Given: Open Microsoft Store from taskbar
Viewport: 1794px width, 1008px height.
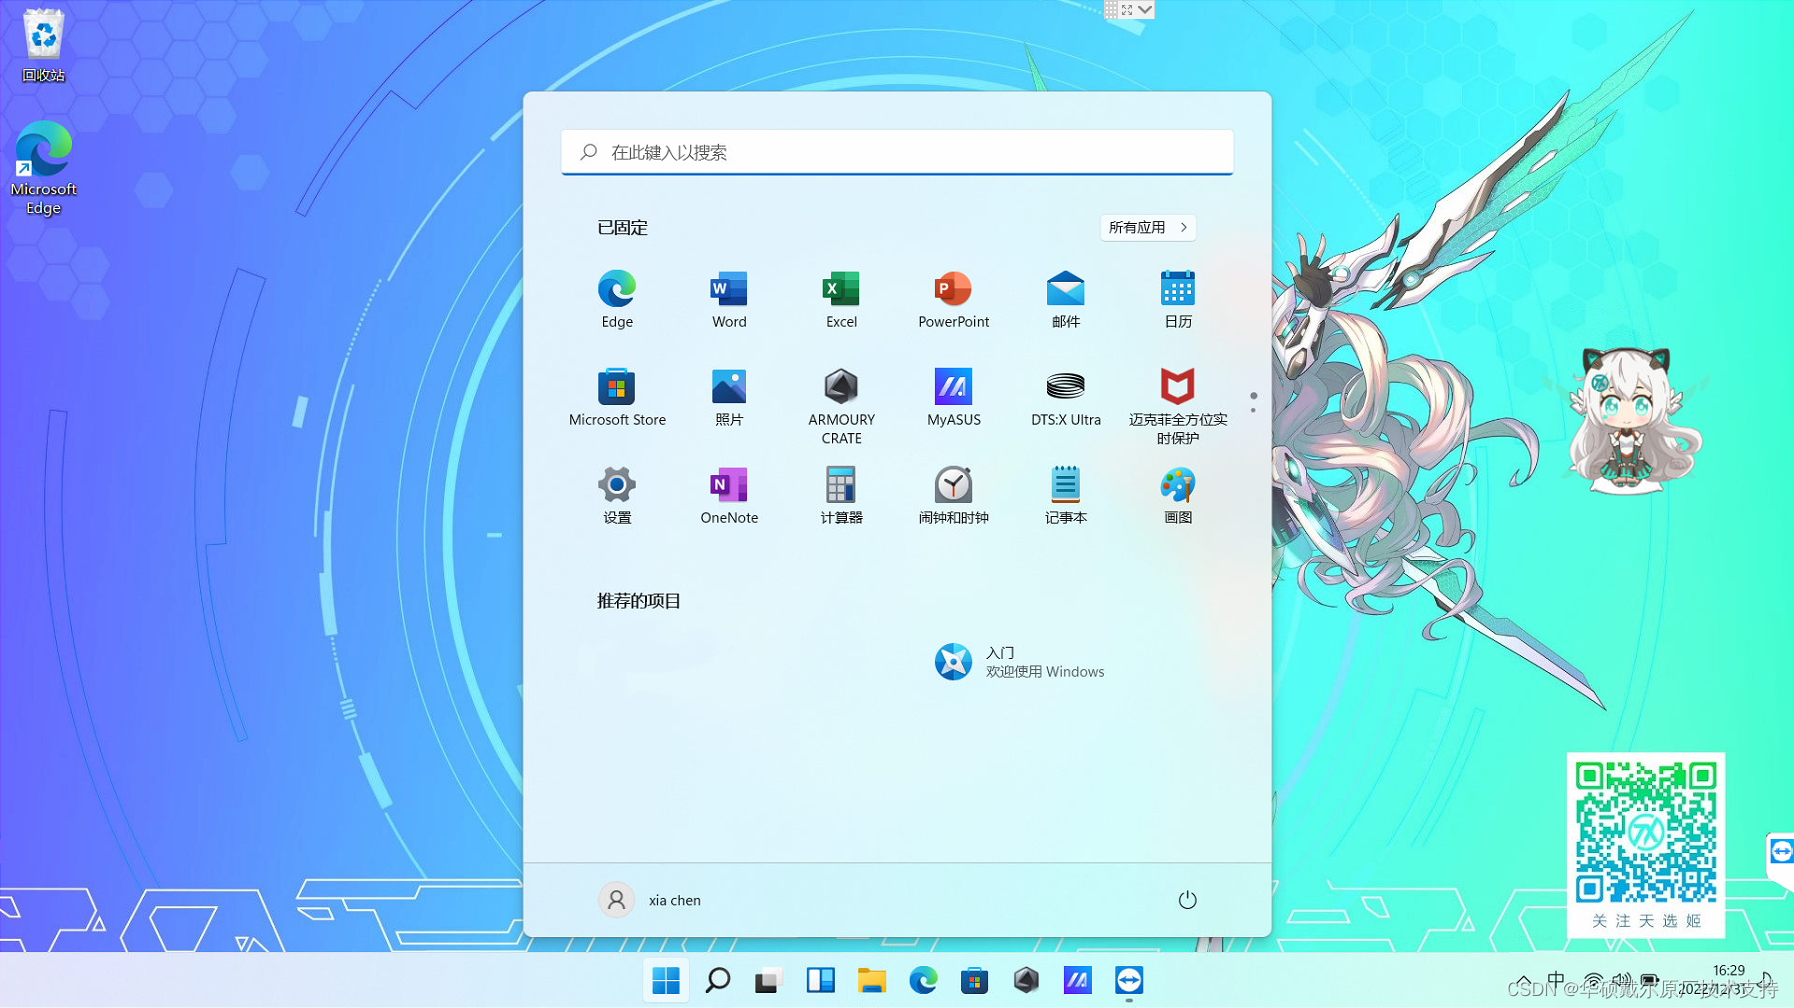Looking at the screenshot, I should [974, 980].
